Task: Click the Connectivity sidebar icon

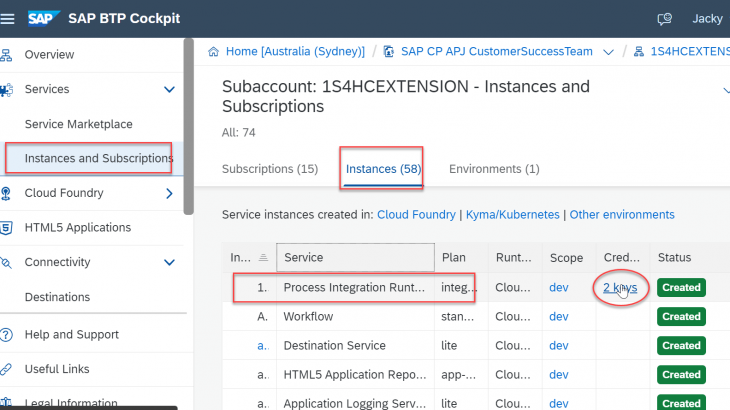Action: pyautogui.click(x=6, y=262)
